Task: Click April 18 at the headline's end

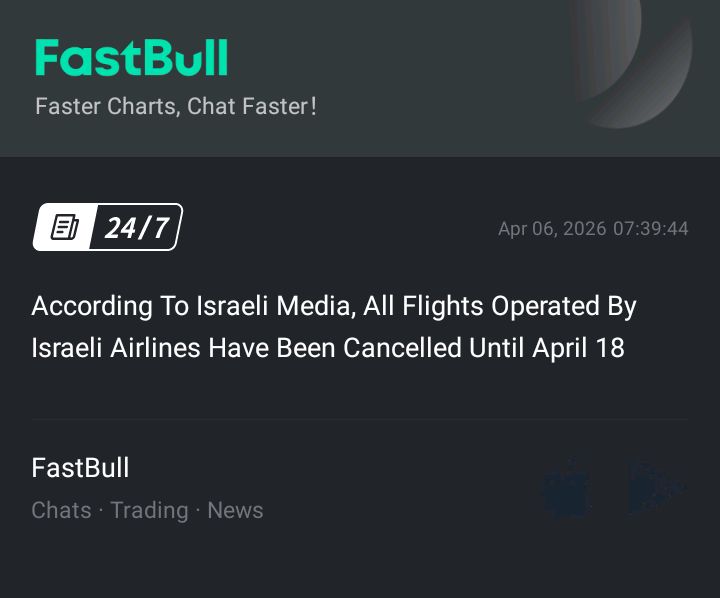Action: tap(578, 348)
